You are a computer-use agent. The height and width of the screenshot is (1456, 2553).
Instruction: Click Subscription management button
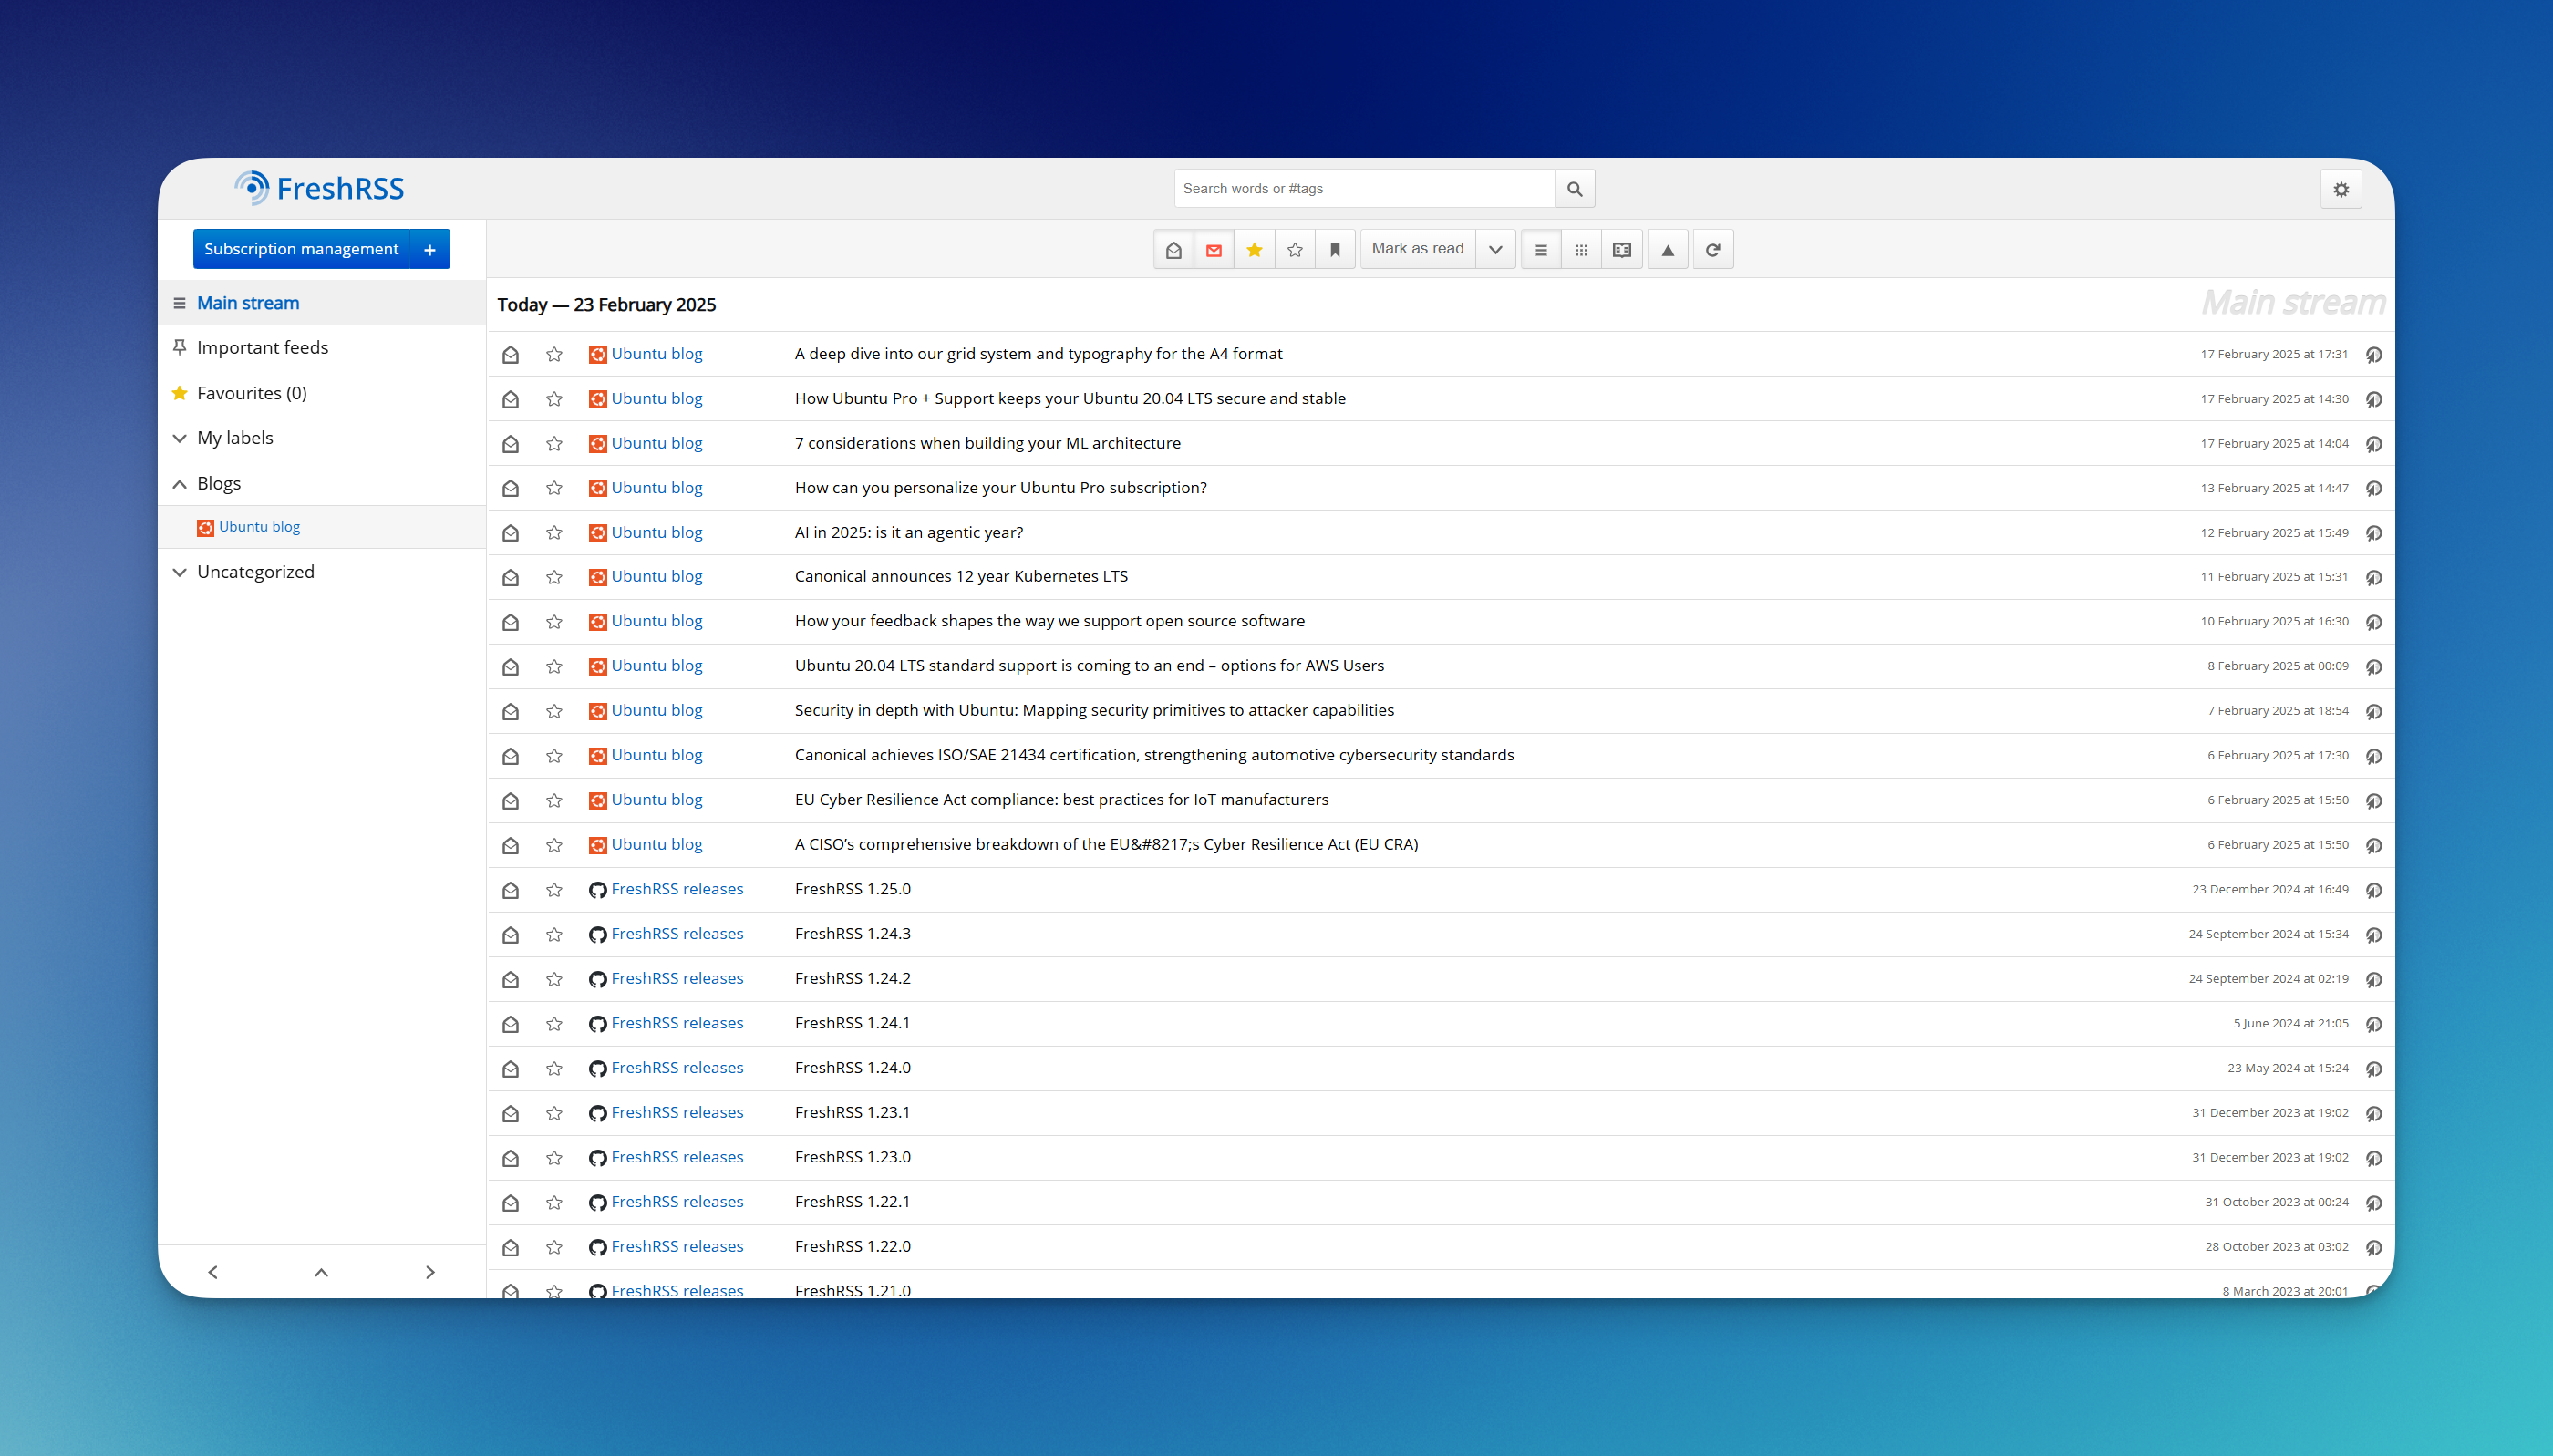click(301, 249)
